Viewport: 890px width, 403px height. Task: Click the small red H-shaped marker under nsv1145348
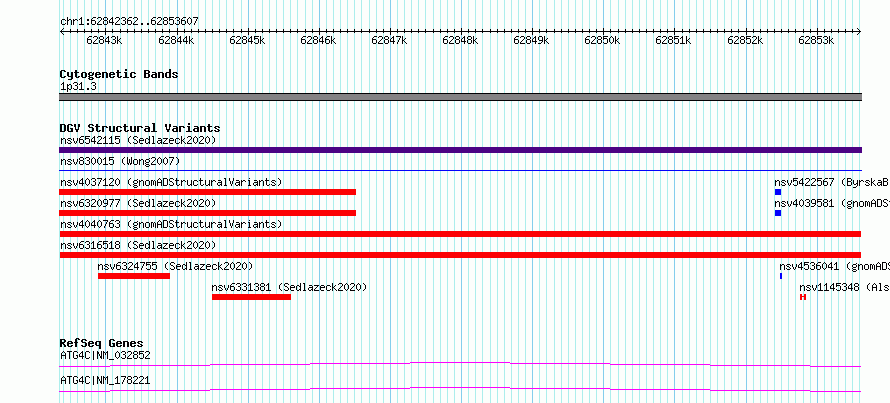click(x=803, y=297)
